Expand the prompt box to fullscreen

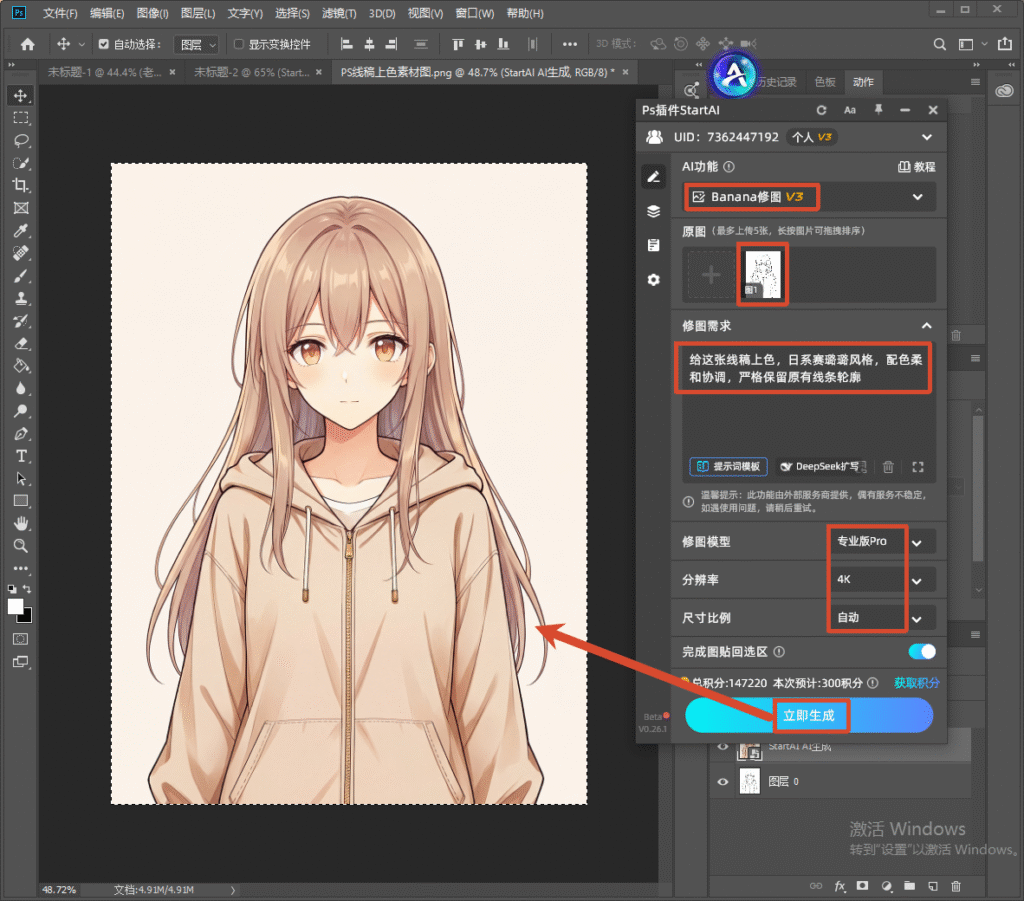[x=918, y=466]
